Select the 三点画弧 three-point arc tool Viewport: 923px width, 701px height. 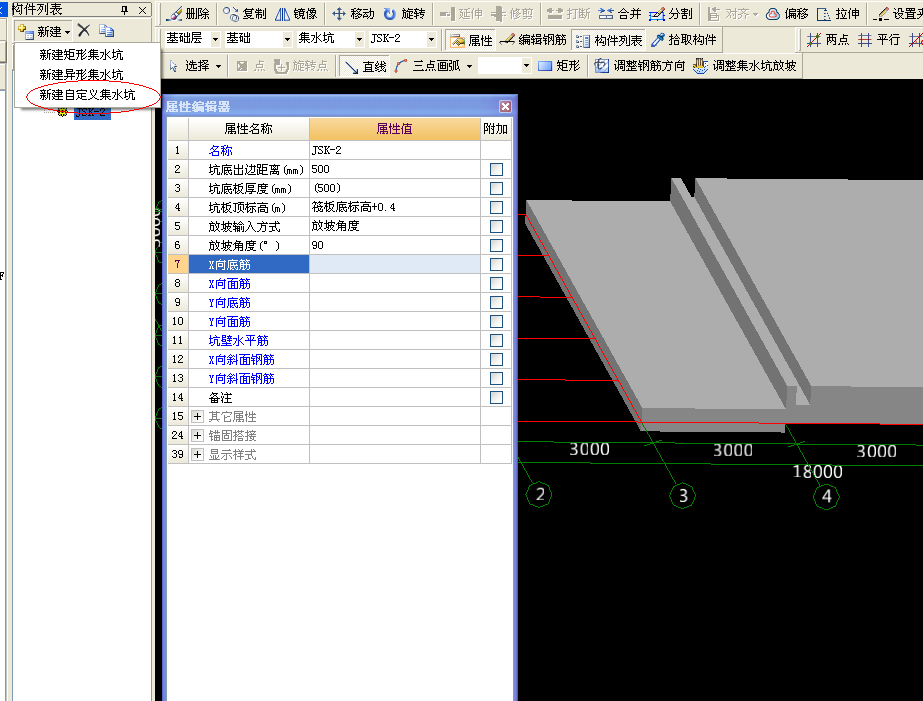428,66
